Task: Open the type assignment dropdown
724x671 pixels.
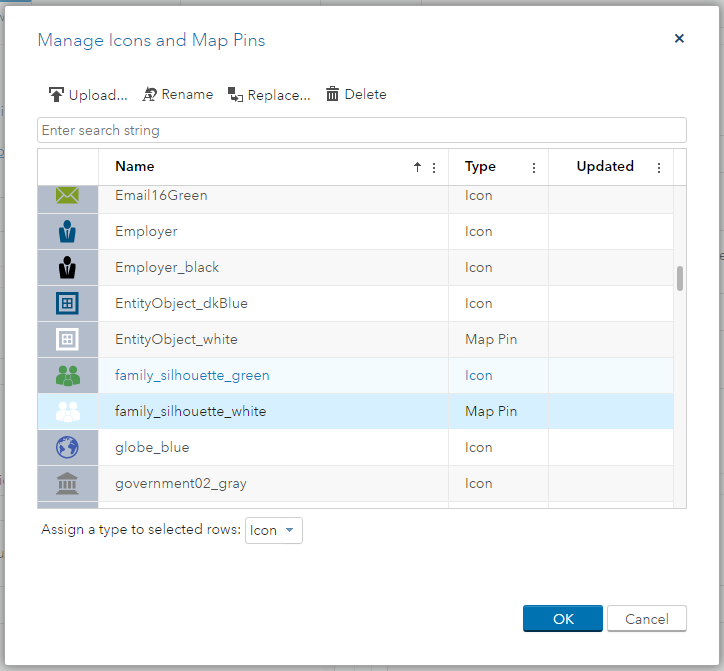Action: point(273,531)
